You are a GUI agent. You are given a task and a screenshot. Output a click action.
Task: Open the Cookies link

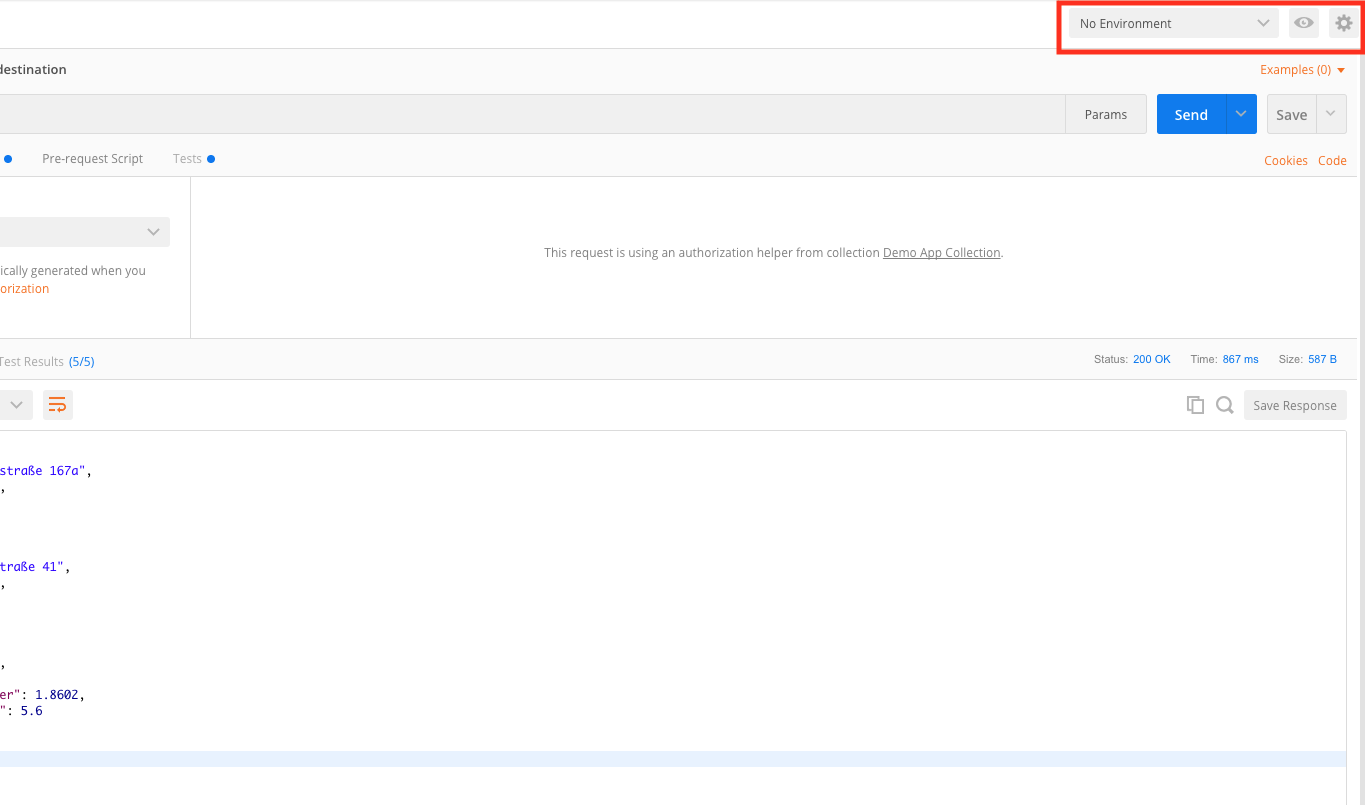[x=1285, y=160]
